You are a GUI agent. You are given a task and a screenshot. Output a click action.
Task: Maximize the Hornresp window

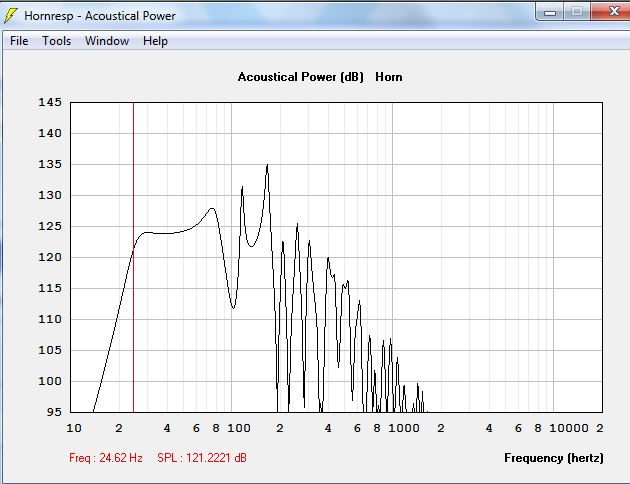(577, 11)
